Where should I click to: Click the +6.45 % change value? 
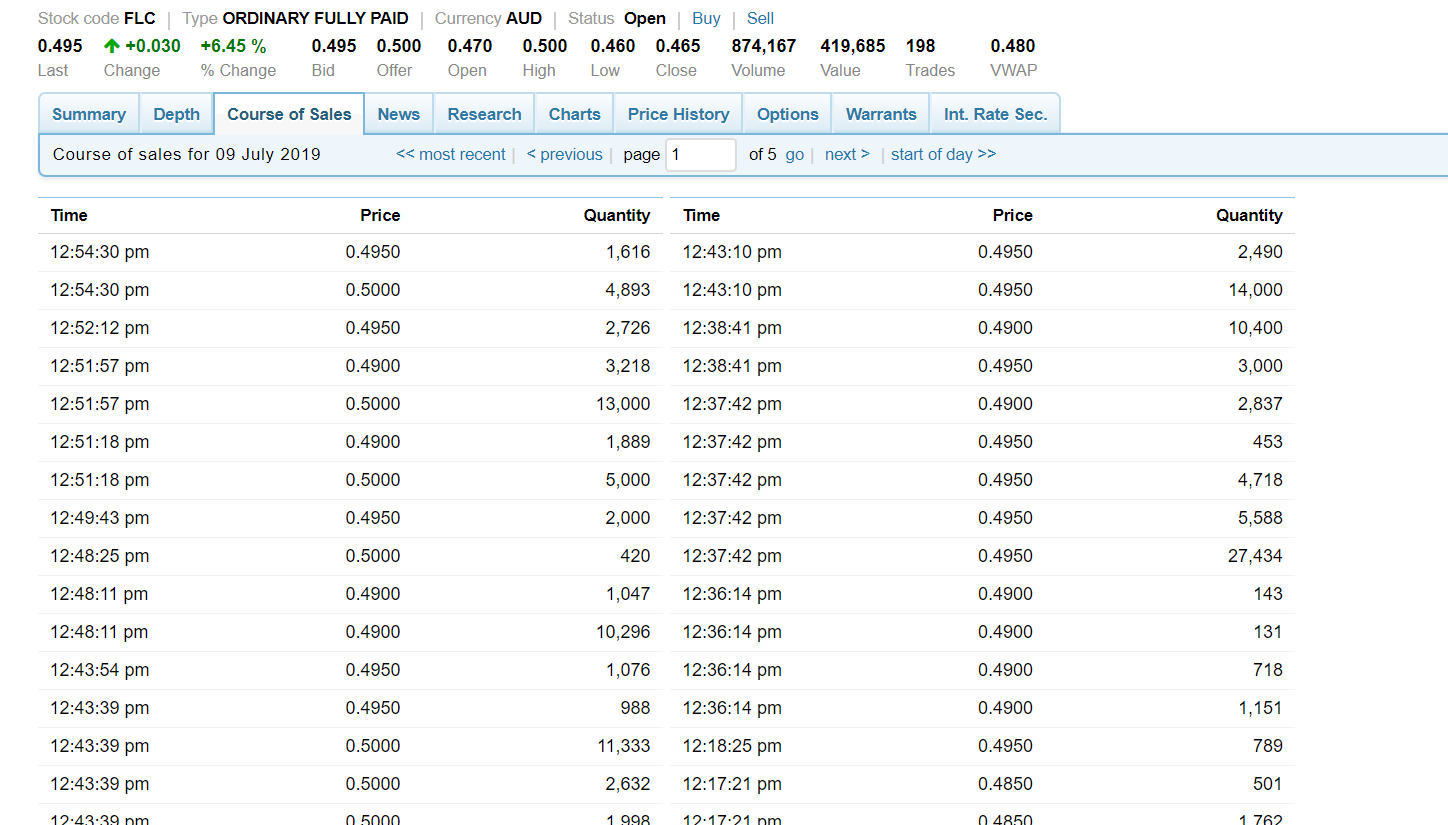tap(233, 46)
